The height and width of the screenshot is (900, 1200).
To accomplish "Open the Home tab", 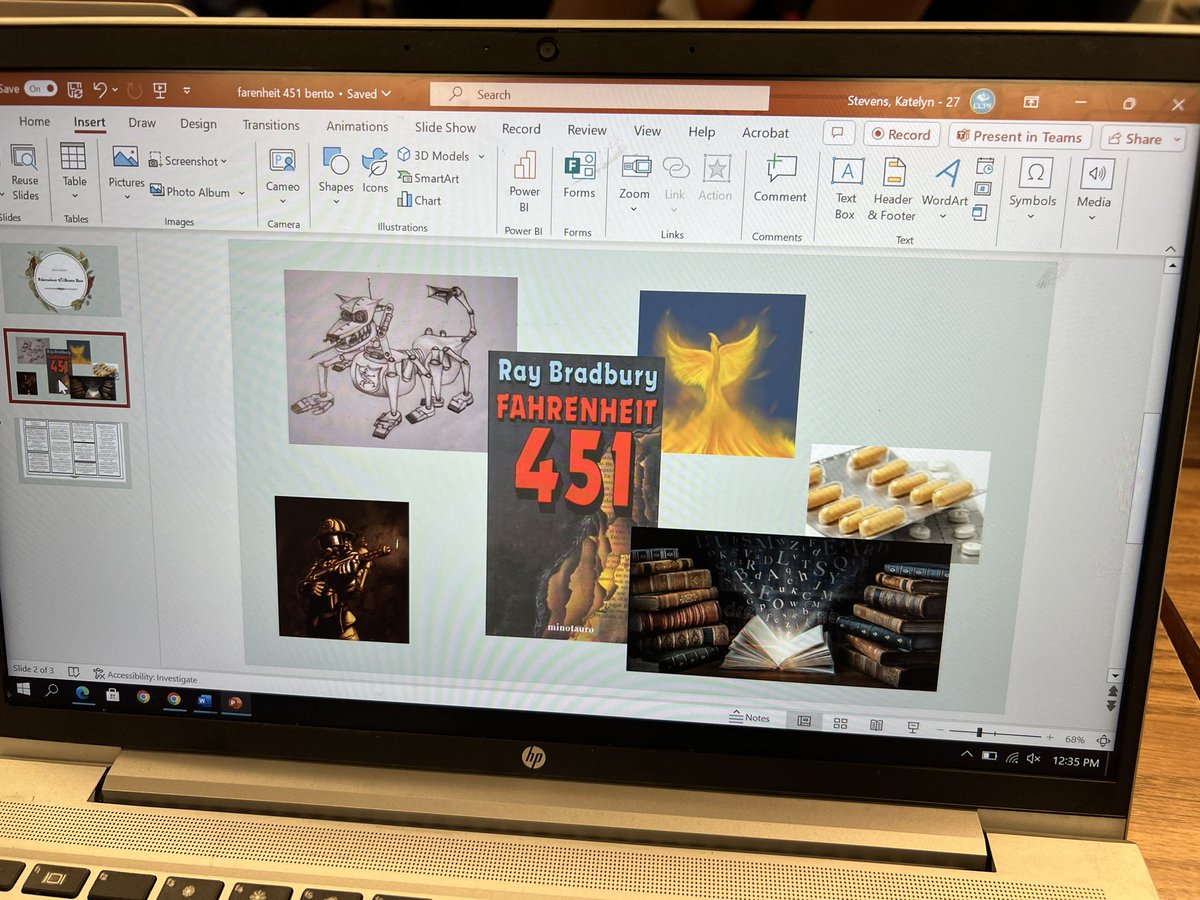I will [34, 122].
